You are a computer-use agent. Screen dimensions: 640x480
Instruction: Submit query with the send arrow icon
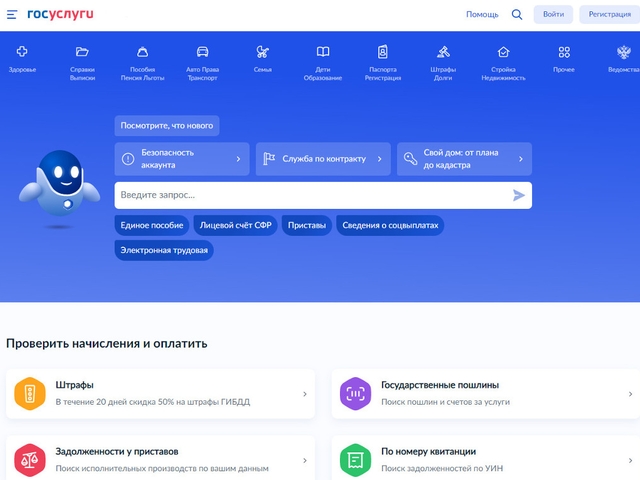point(518,196)
